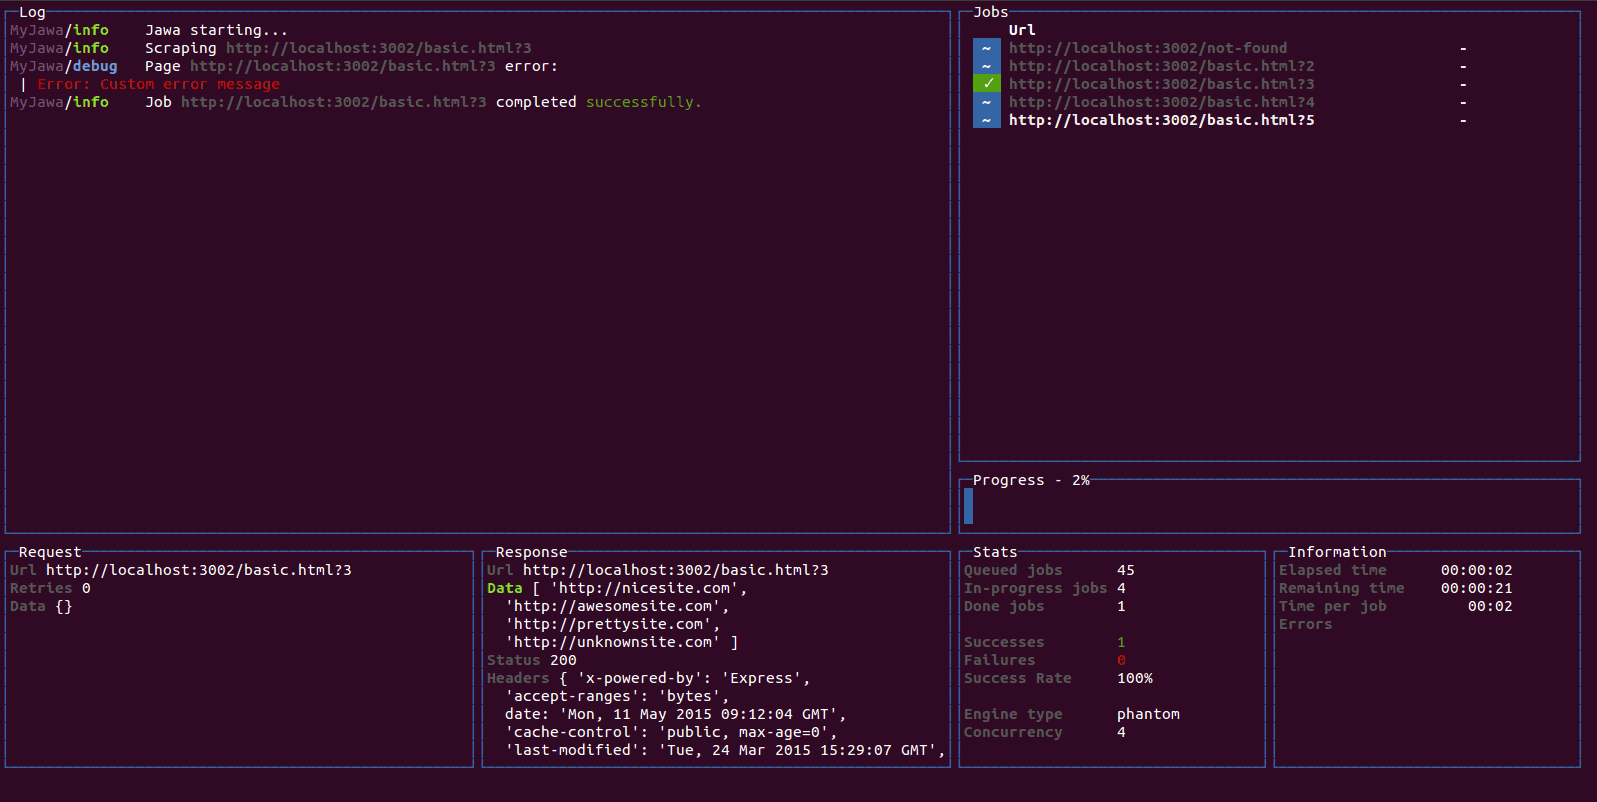
Task: Select the basic.html?2 job row
Action: pyautogui.click(x=1161, y=66)
